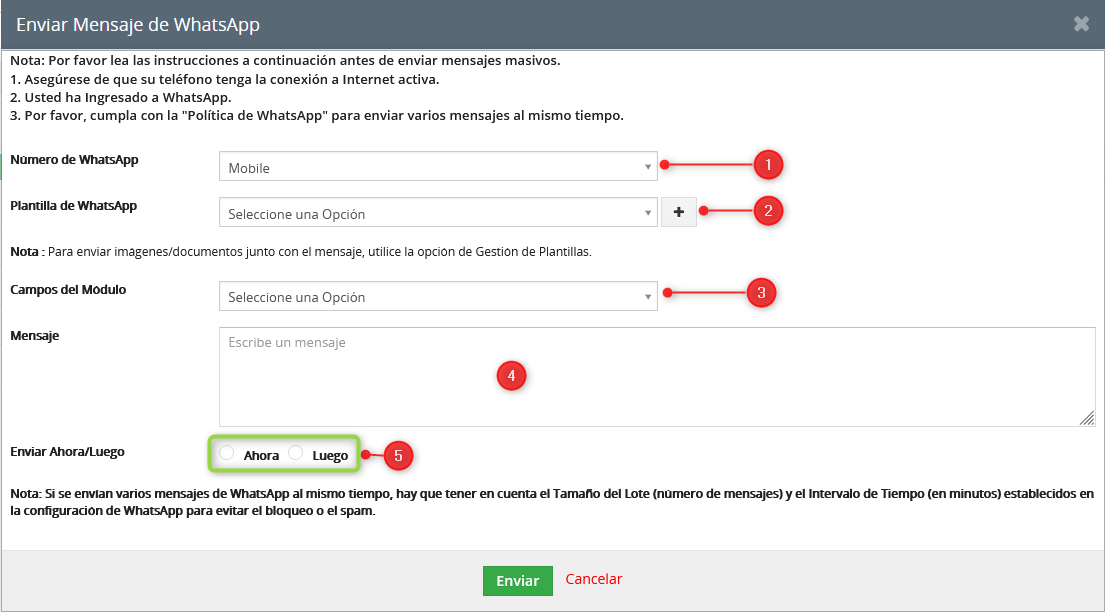Select the Ahora radio button
This screenshot has height=612, width=1105.
226,453
